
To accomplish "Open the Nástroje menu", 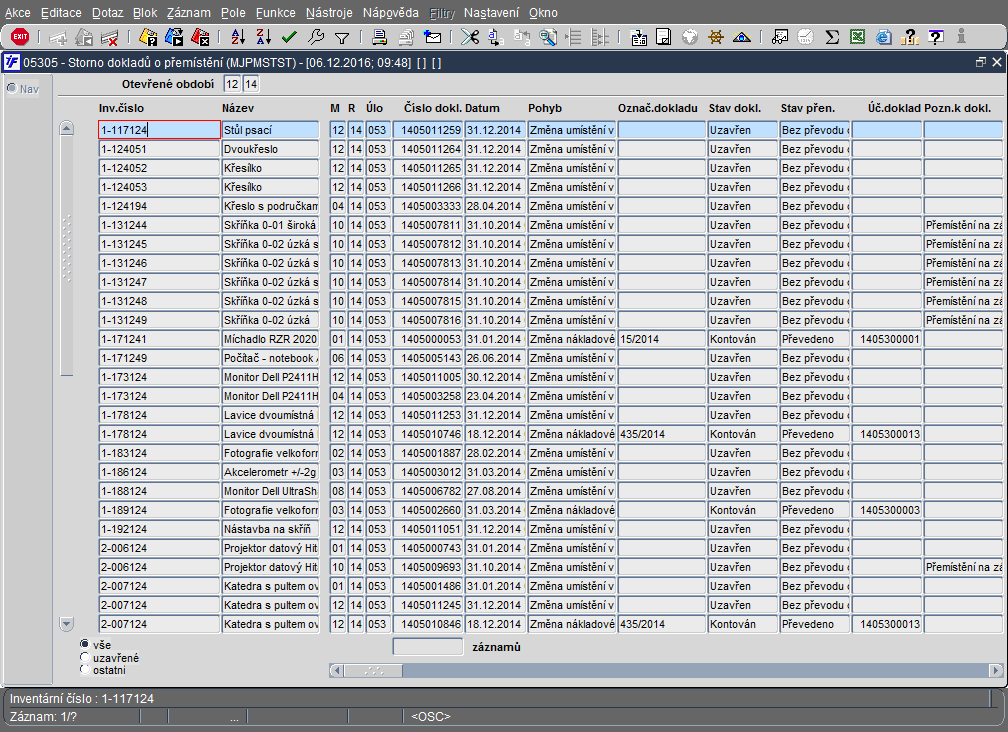I will click(328, 13).
